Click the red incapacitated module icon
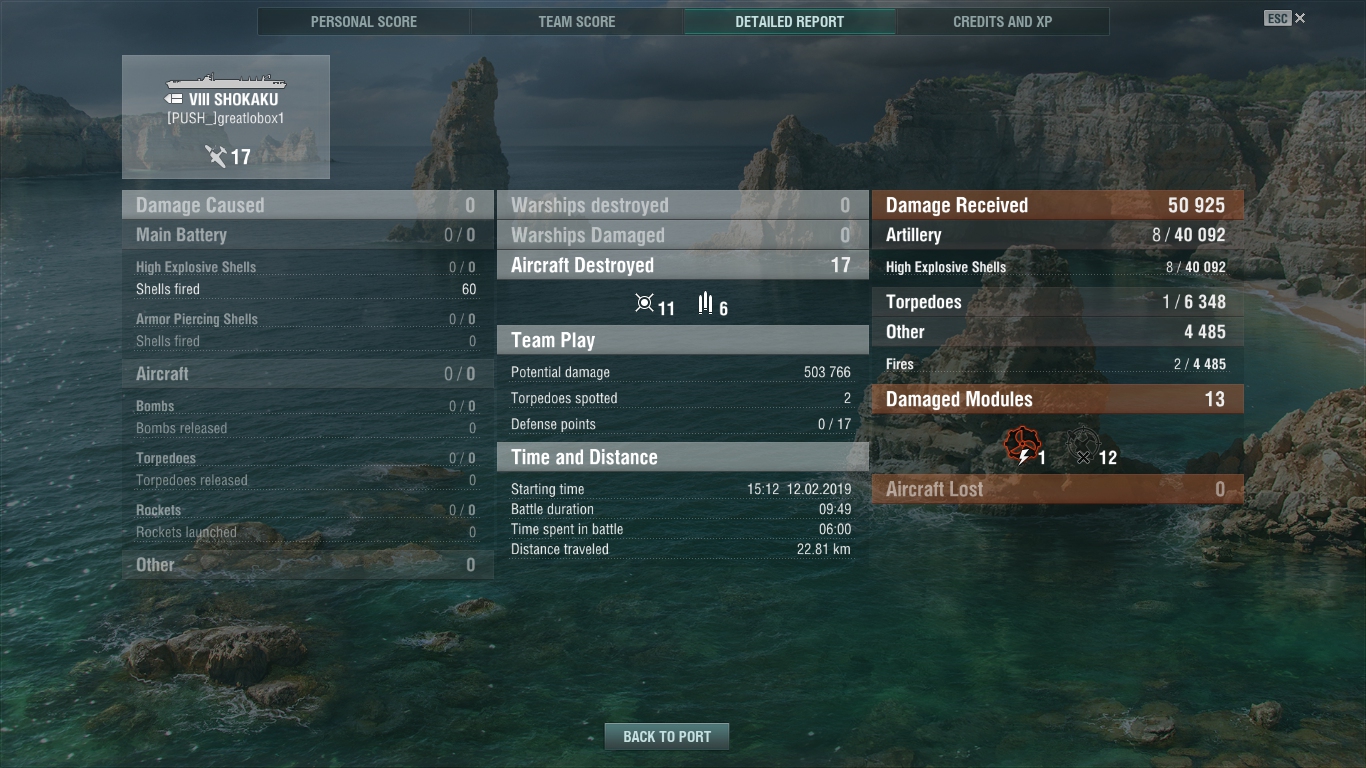Image resolution: width=1366 pixels, height=768 pixels. click(1022, 446)
